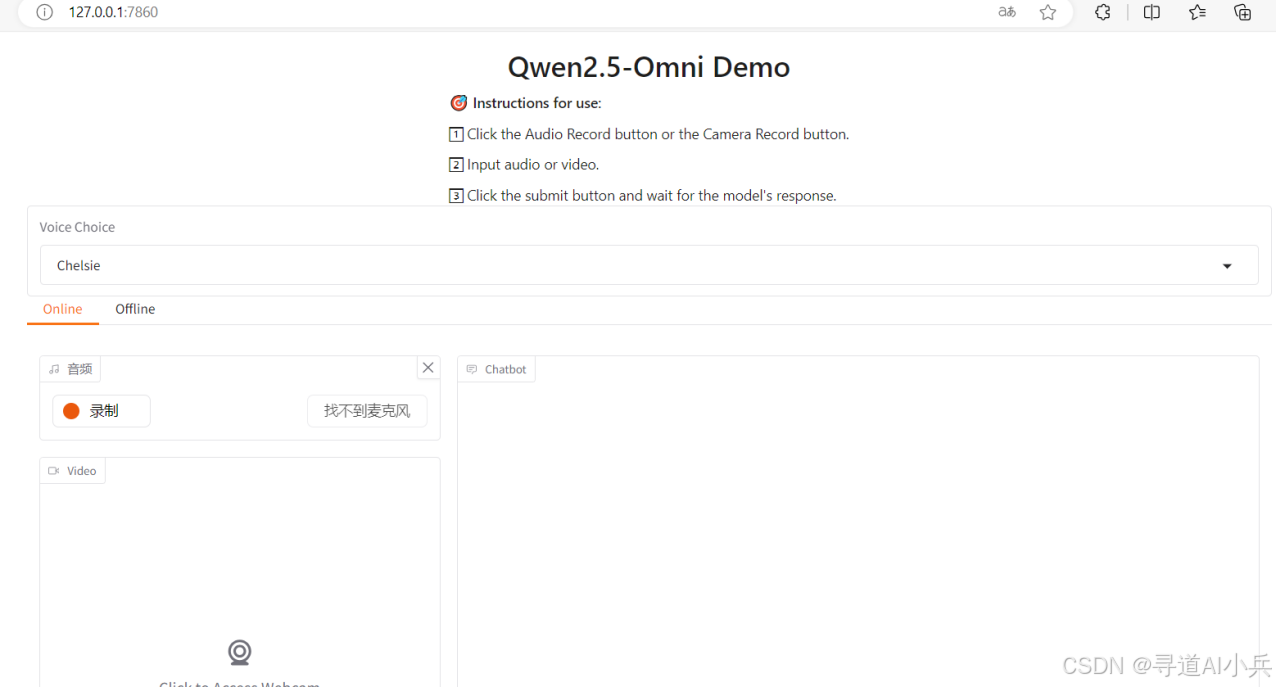1276x687 pixels.
Task: Add page to favorites with star icon
Action: coord(1048,12)
